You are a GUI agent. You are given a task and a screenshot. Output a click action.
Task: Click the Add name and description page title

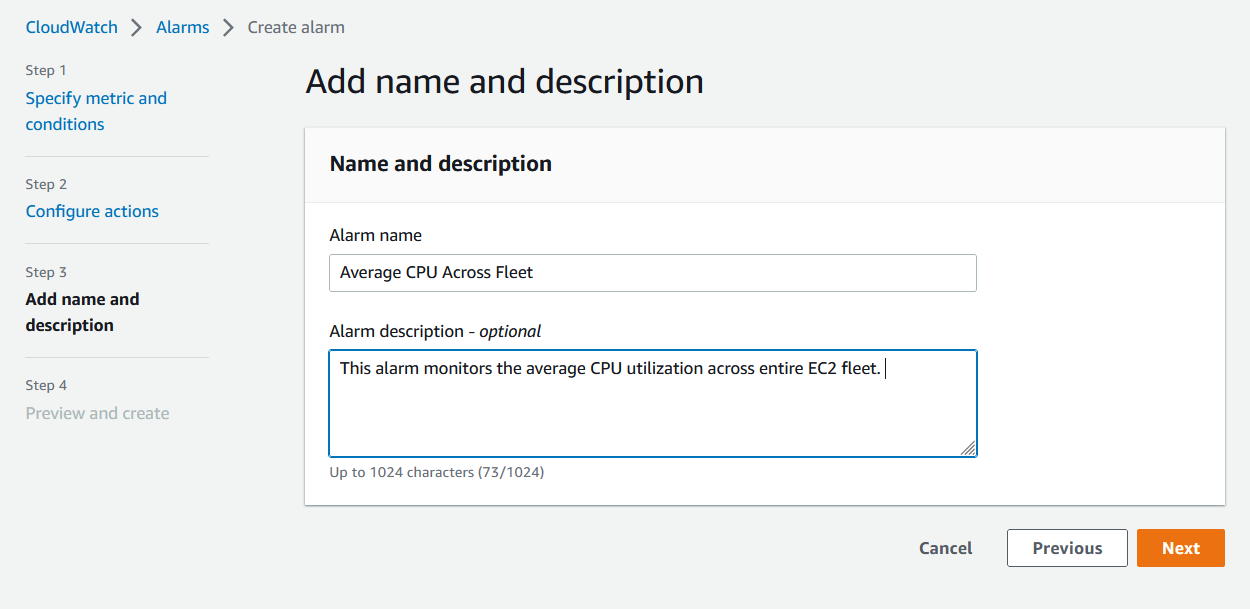click(x=505, y=81)
